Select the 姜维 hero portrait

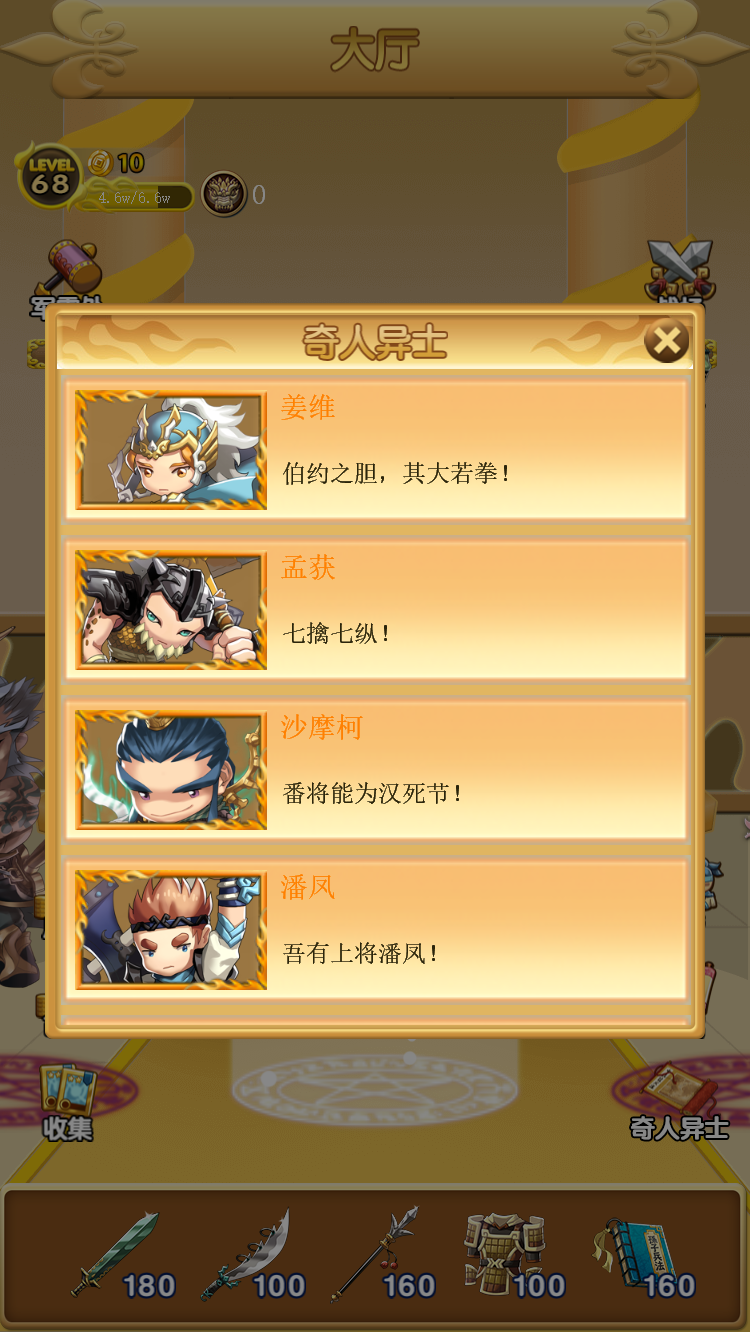[171, 450]
